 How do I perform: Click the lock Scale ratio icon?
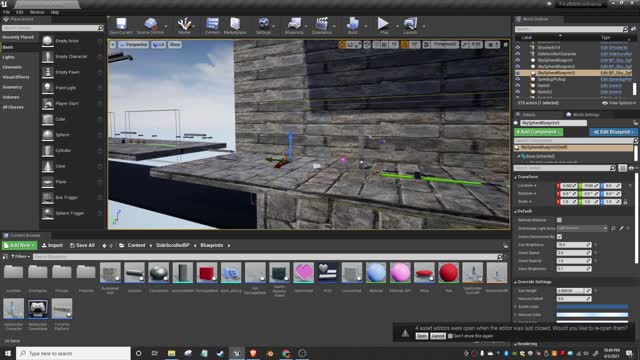tap(625, 202)
